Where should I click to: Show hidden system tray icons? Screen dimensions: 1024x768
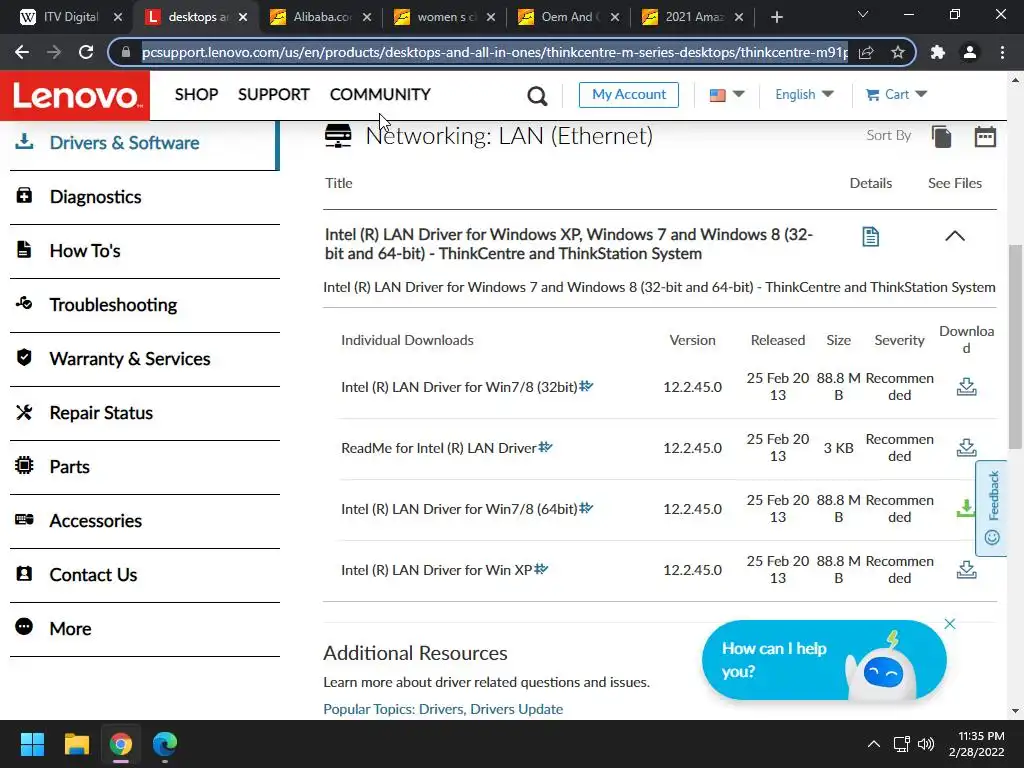(x=873, y=744)
